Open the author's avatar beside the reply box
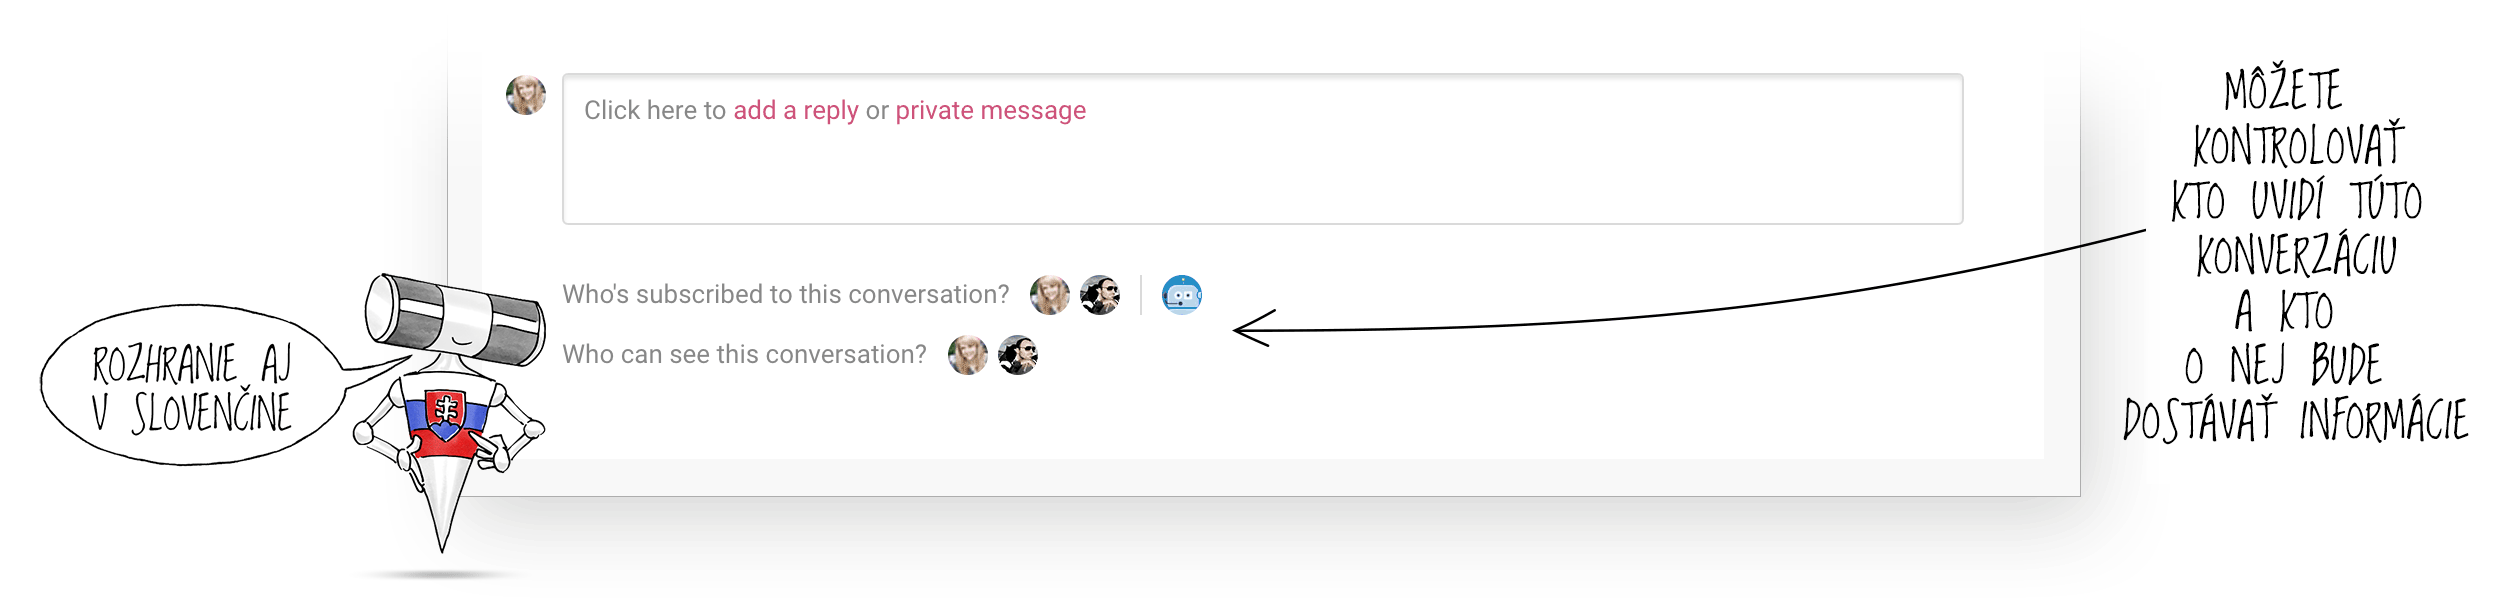The image size is (2500, 600). [526, 95]
